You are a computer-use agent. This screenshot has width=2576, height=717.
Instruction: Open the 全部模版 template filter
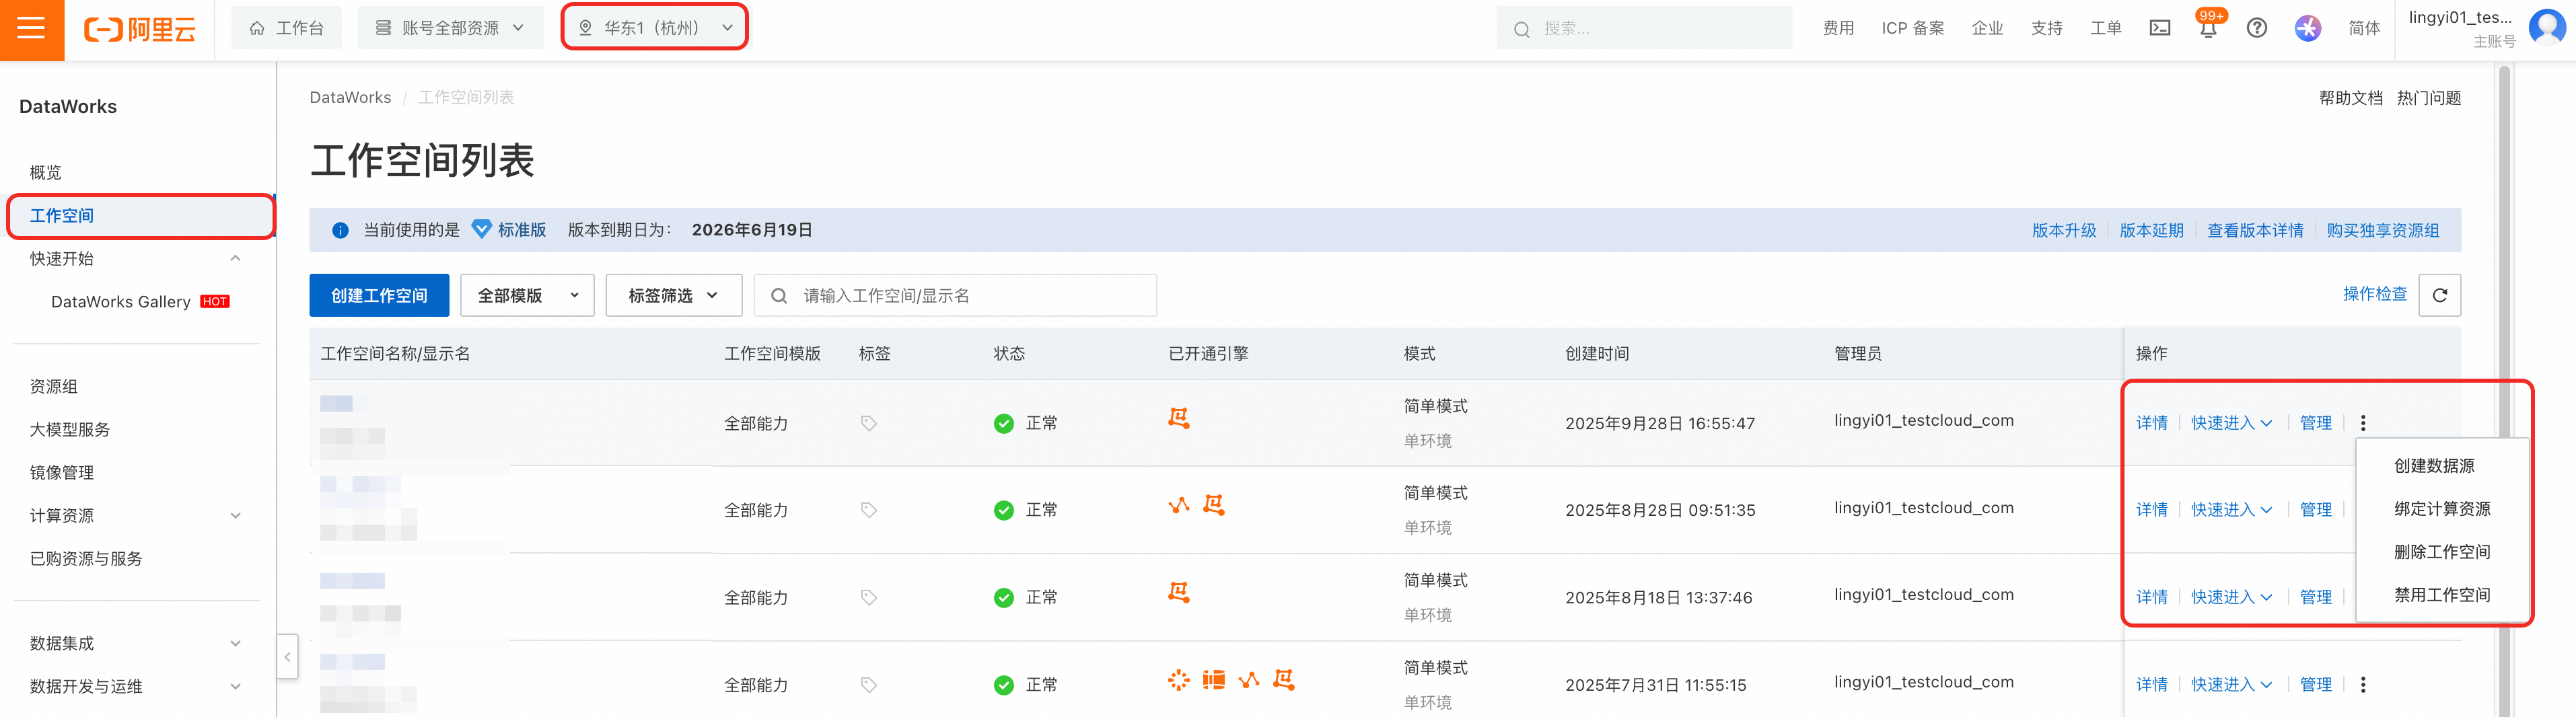click(x=527, y=295)
